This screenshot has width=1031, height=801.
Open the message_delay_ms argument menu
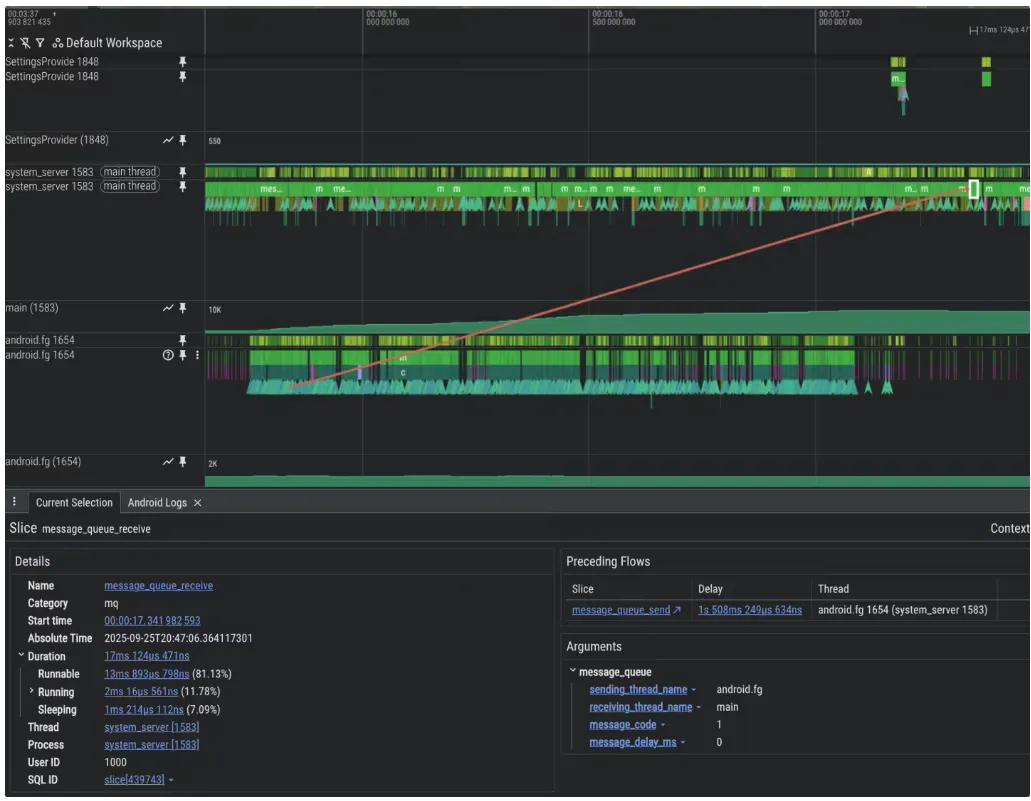tap(683, 742)
